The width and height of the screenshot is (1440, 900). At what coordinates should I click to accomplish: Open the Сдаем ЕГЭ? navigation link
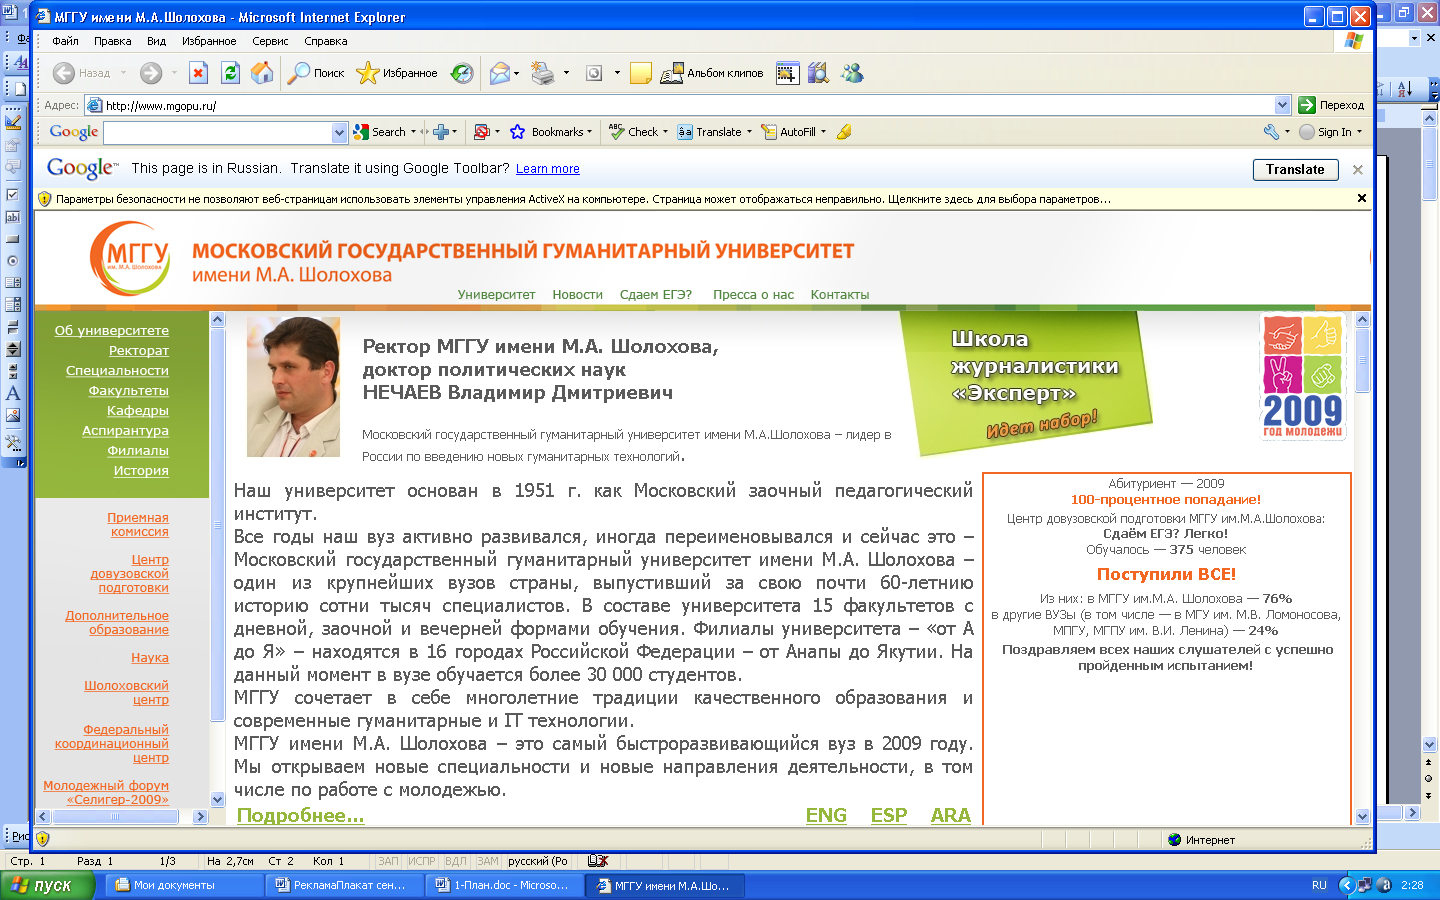655,295
